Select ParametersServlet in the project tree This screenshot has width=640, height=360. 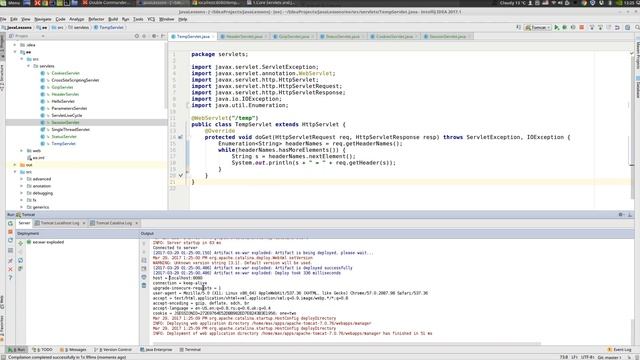(69, 109)
